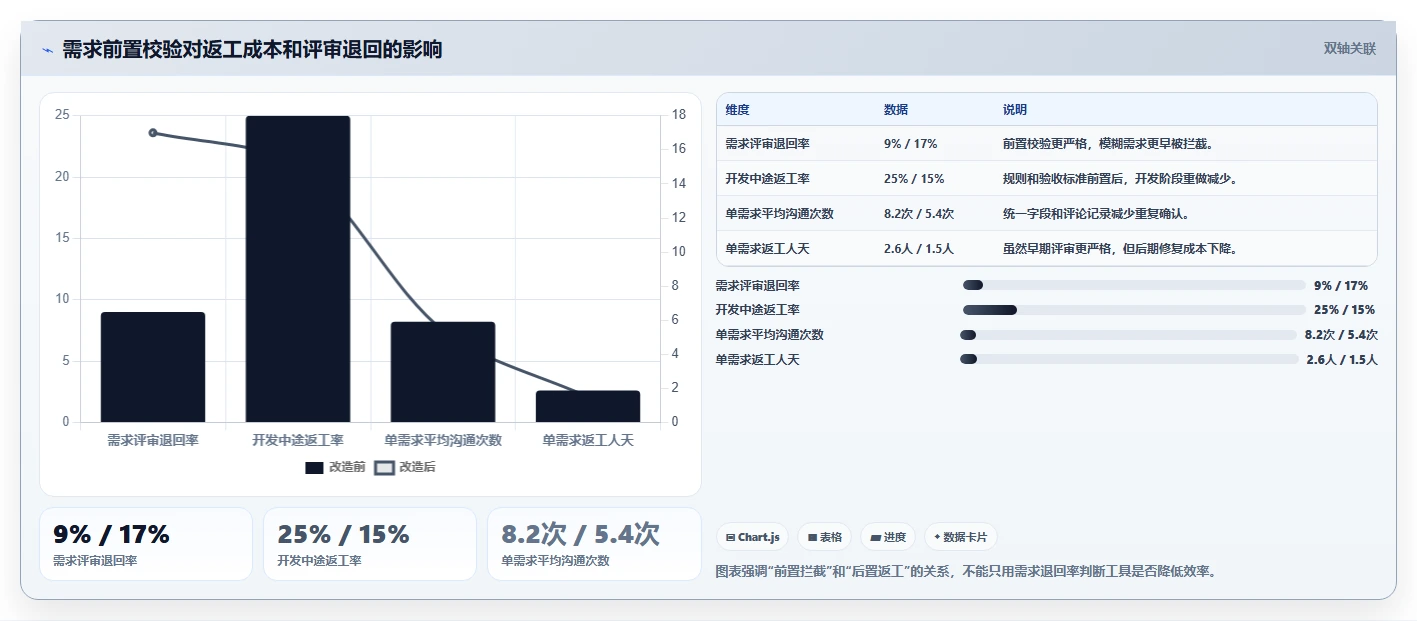Click the line's circle data point above the first bar

[x=153, y=132]
